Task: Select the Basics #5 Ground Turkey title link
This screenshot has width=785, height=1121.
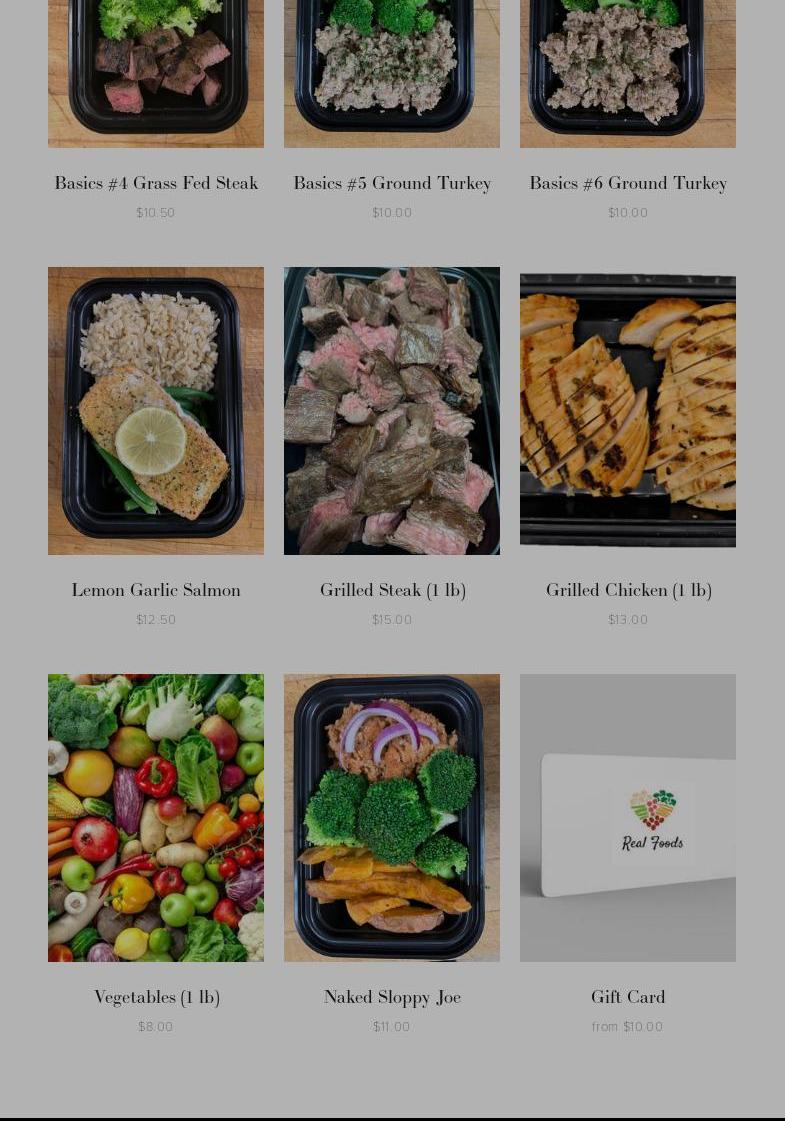Action: coord(392,183)
